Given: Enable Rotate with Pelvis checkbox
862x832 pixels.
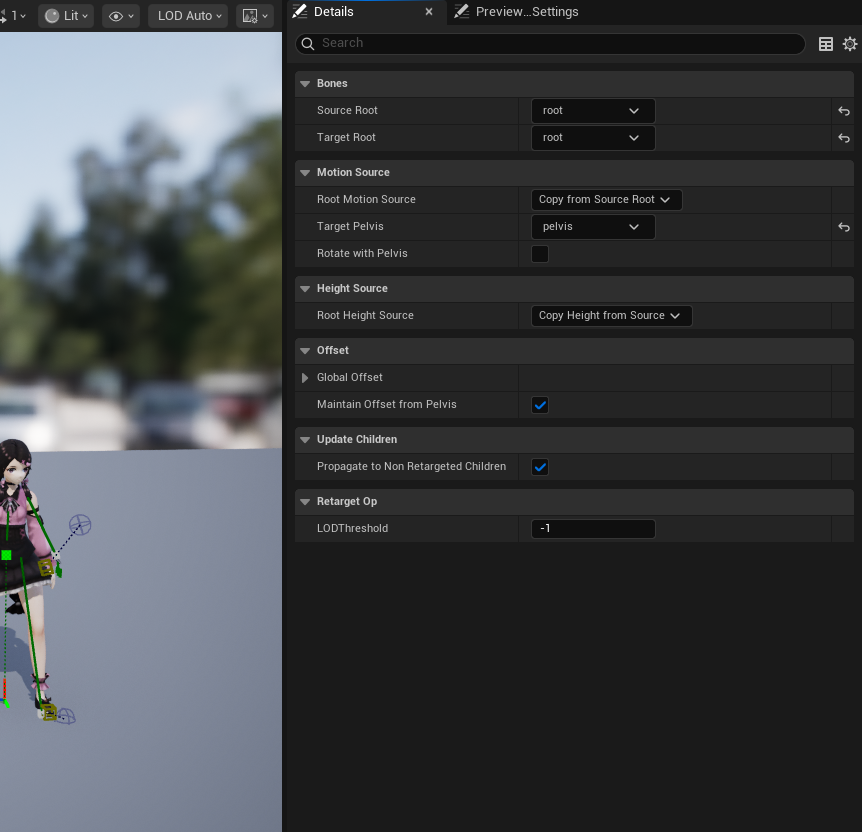Looking at the screenshot, I should point(540,254).
